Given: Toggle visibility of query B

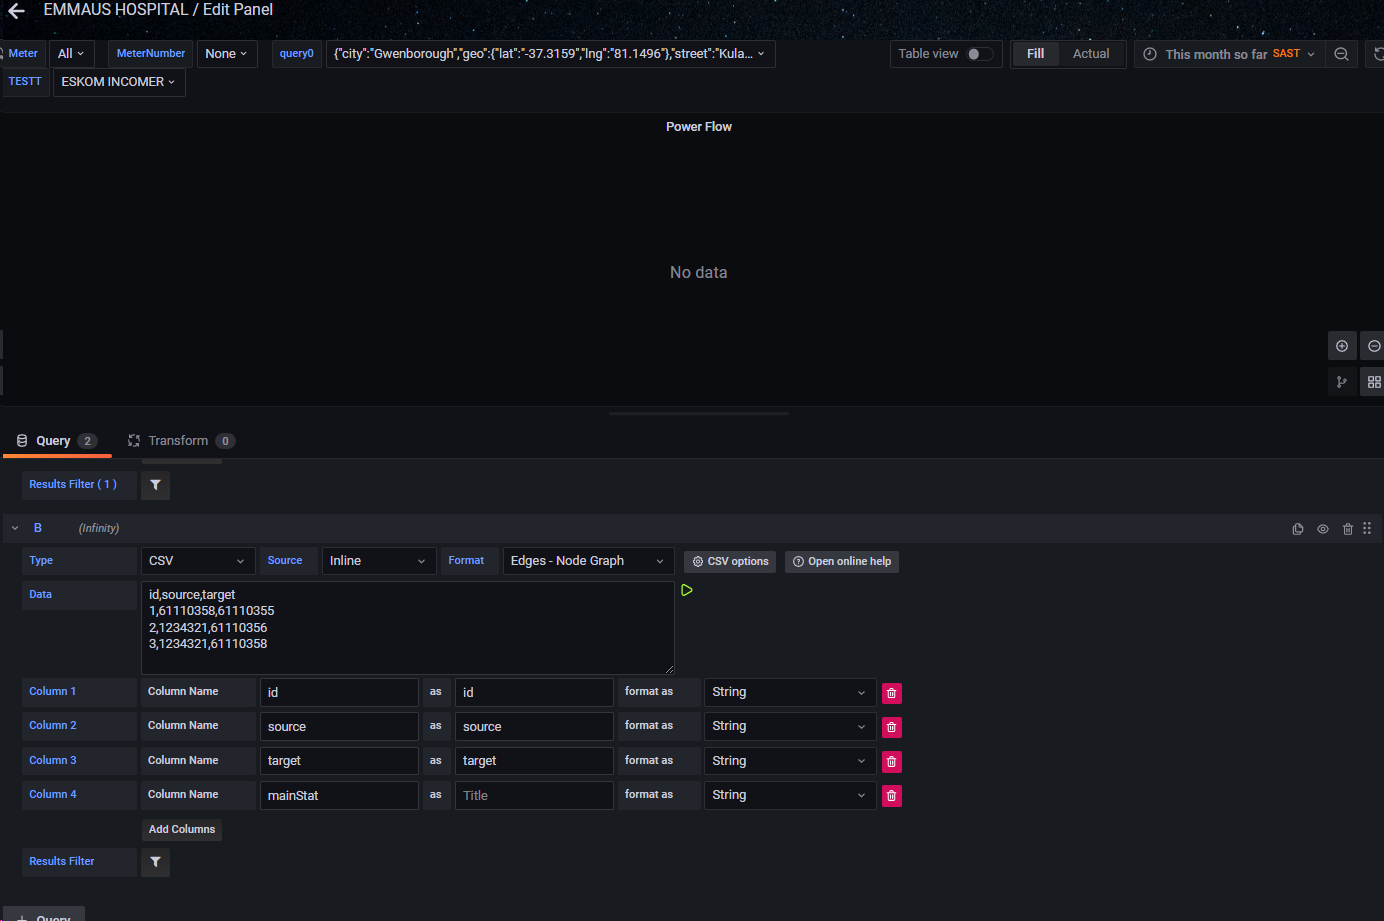Looking at the screenshot, I should pos(1323,529).
